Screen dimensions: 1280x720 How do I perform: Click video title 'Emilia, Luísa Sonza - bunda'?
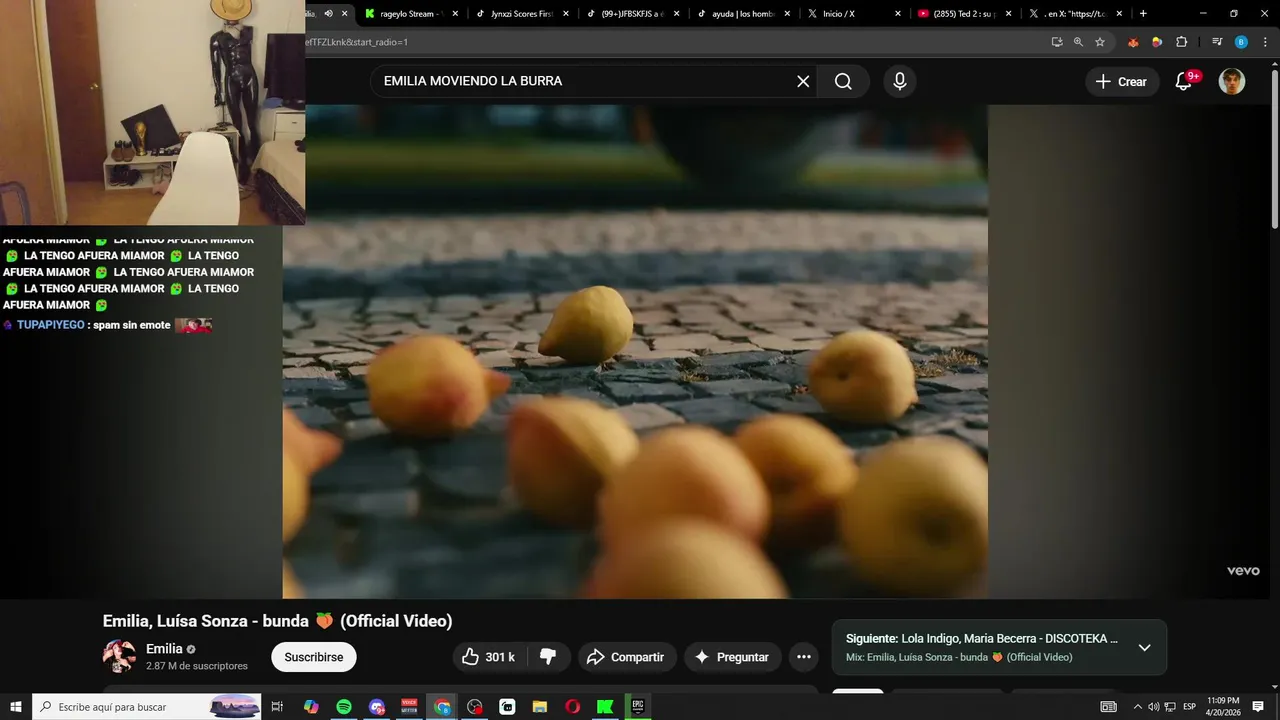pyautogui.click(x=277, y=621)
